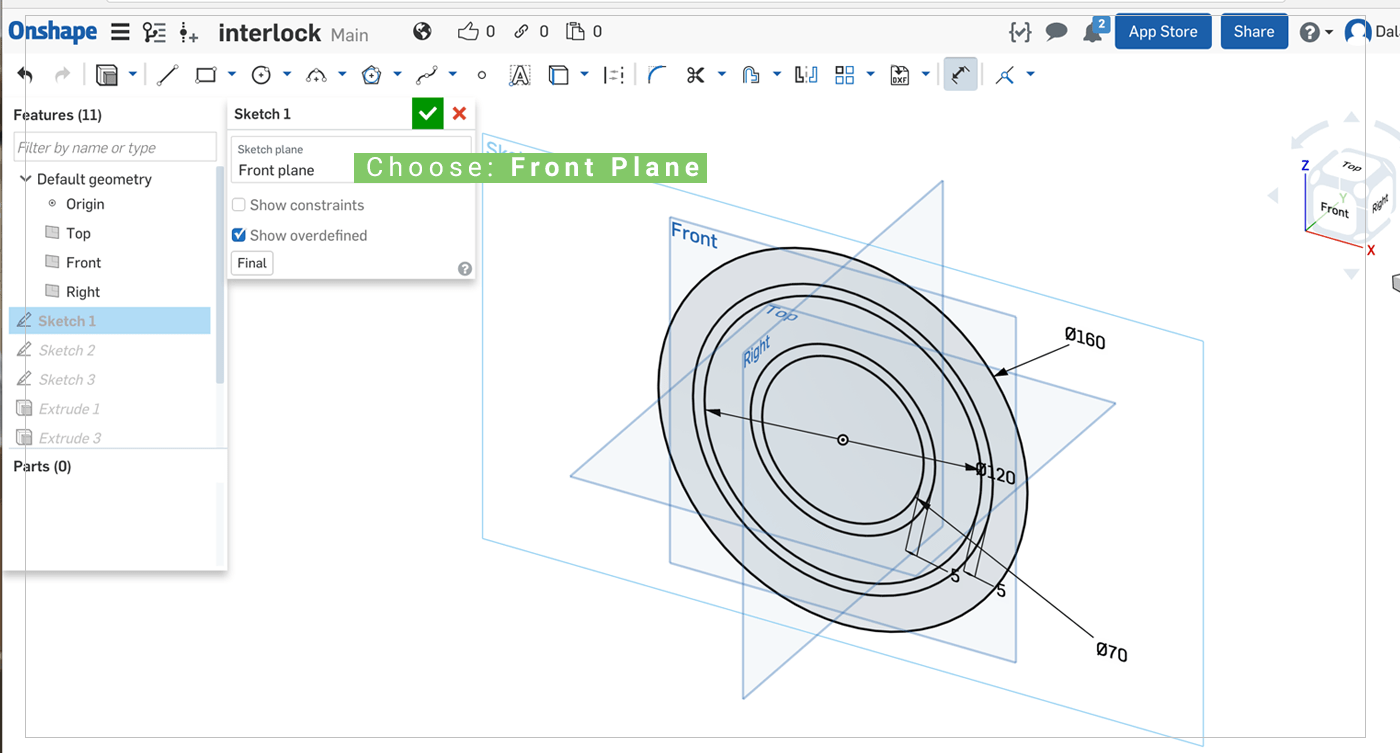Select the Point sketch tool
1400x753 pixels.
pyautogui.click(x=482, y=75)
